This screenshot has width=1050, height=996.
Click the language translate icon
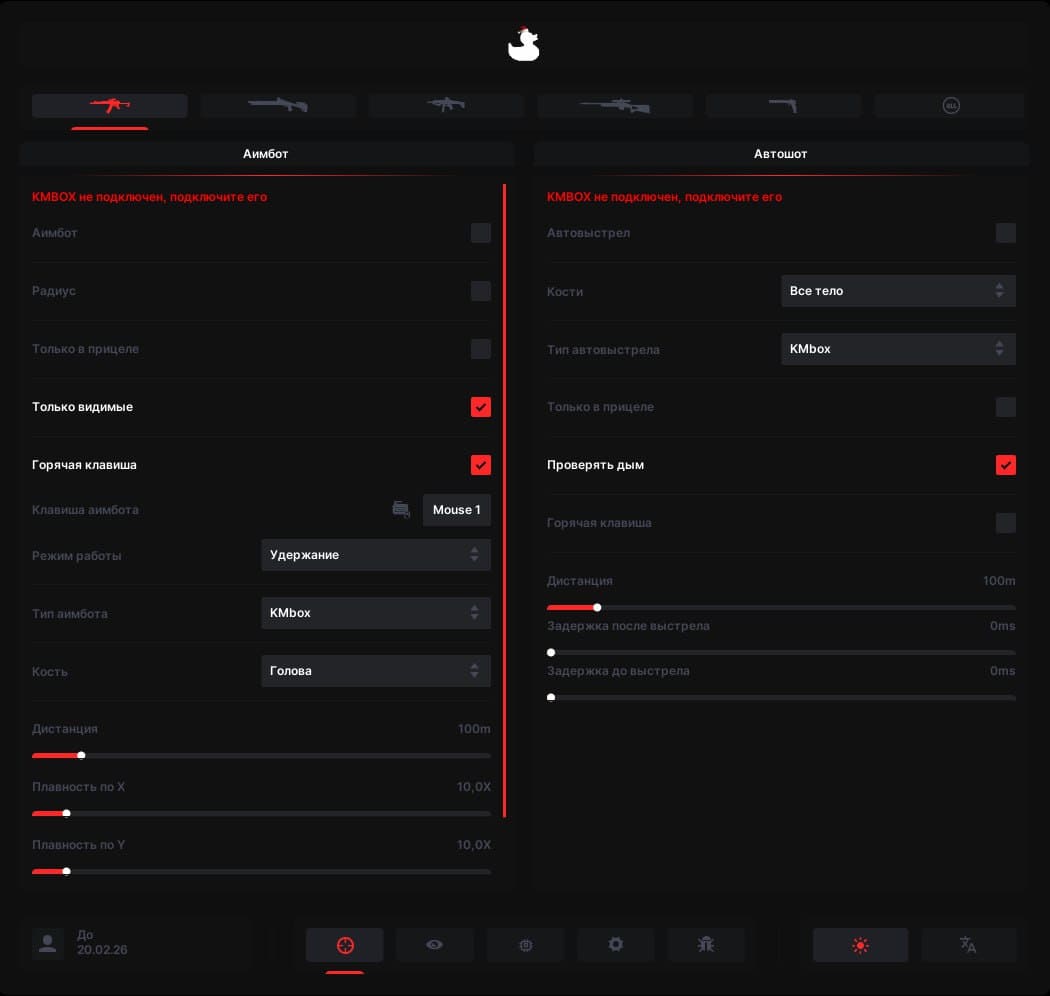point(967,944)
